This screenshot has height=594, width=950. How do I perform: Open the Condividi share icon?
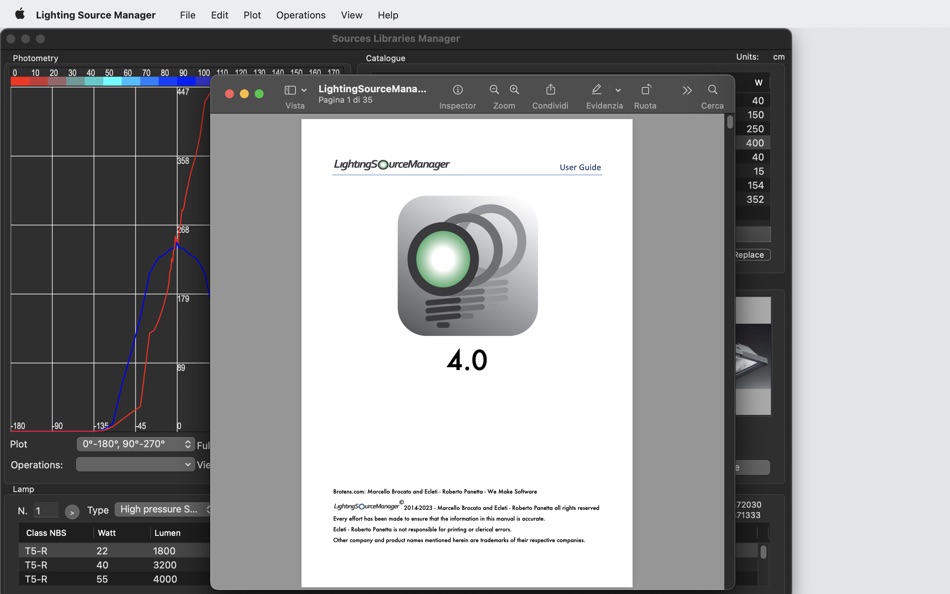coord(550,90)
